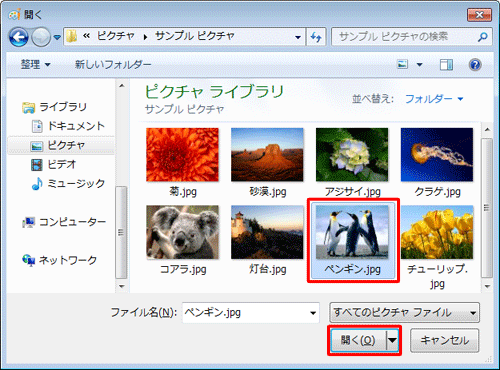The height and width of the screenshot is (370, 500).
Task: Select the 灯台.jpg thumbnail
Action: [x=267, y=232]
